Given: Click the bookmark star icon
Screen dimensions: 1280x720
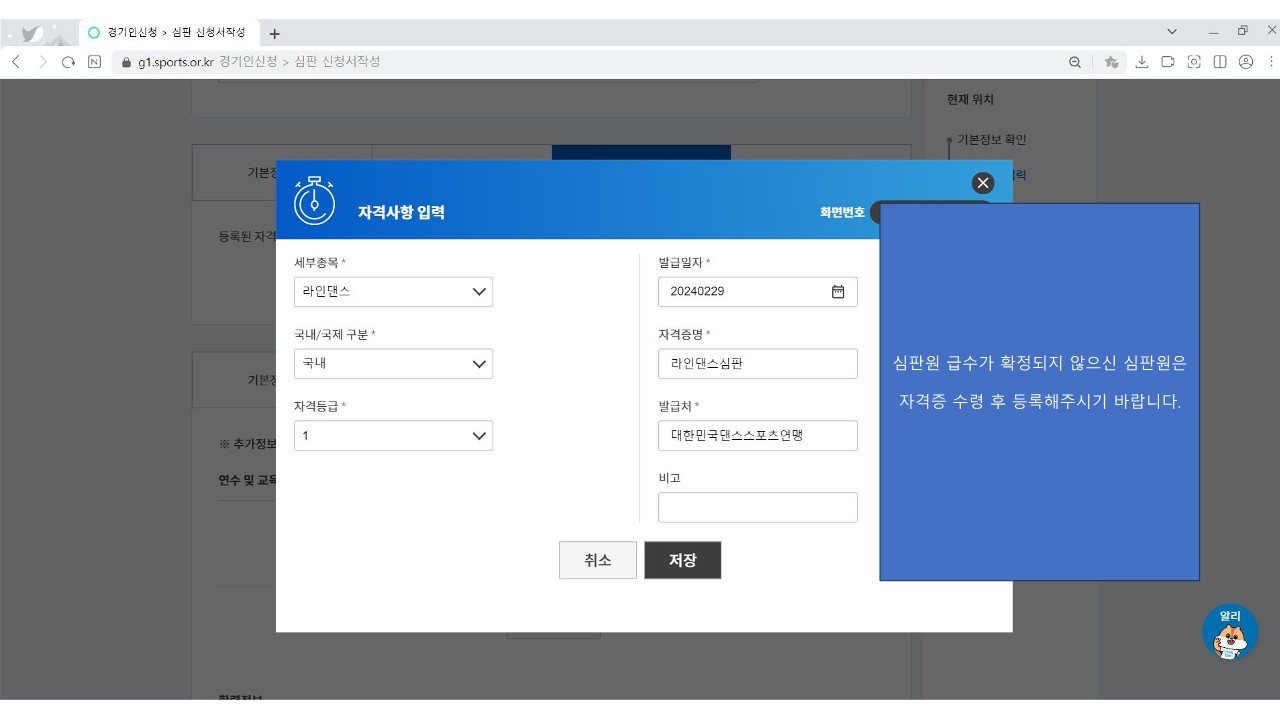Looking at the screenshot, I should pyautogui.click(x=1111, y=62).
